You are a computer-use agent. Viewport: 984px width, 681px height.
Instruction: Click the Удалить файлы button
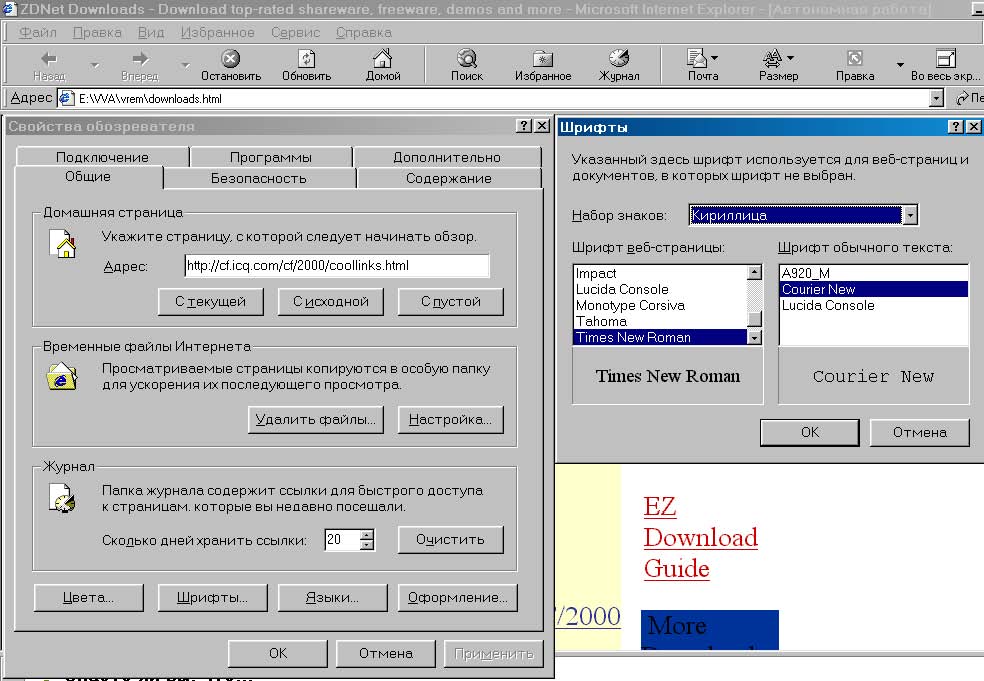[x=316, y=419]
